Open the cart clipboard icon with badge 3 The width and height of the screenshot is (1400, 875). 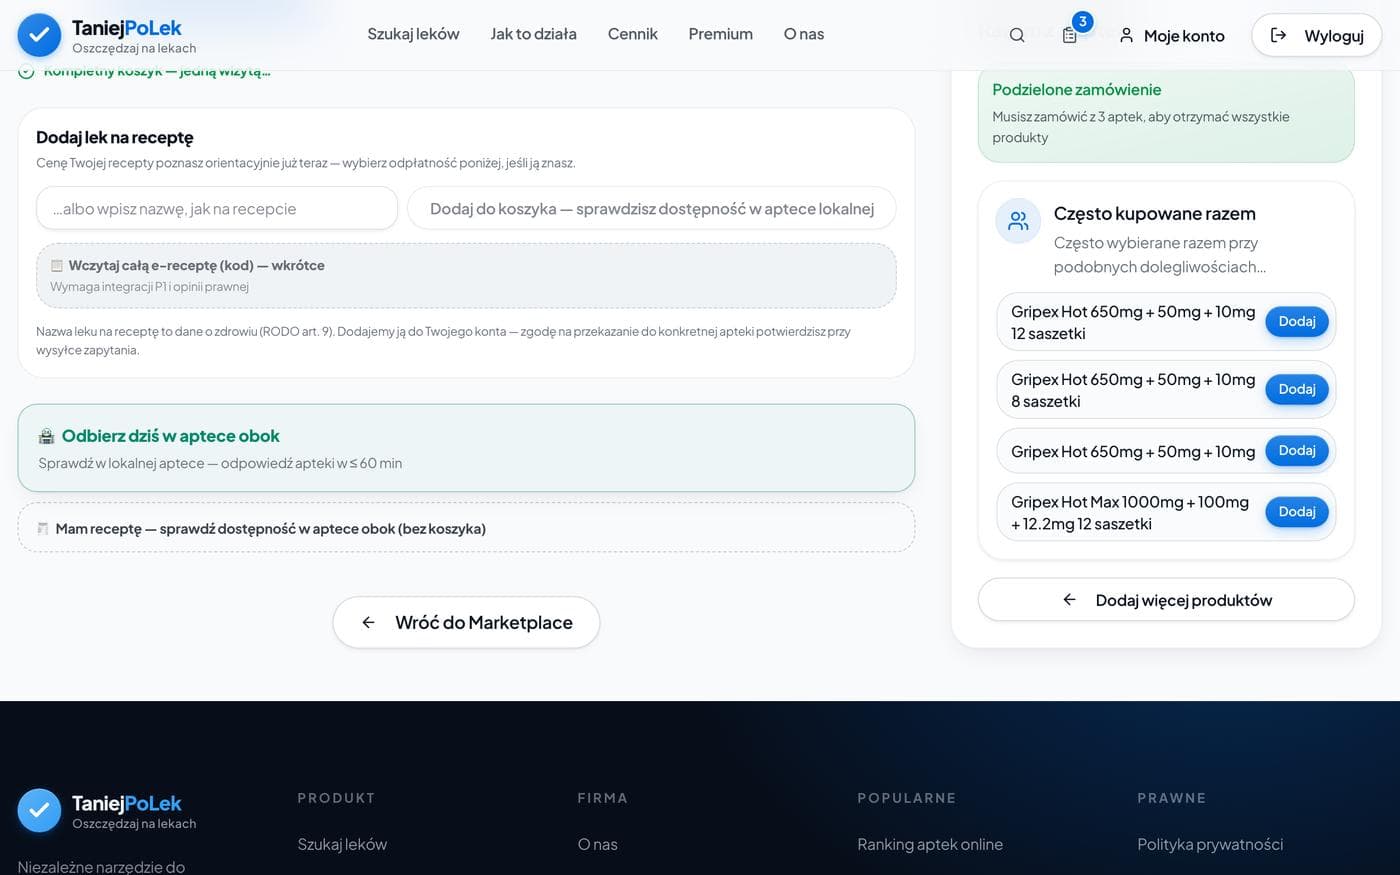1070,35
